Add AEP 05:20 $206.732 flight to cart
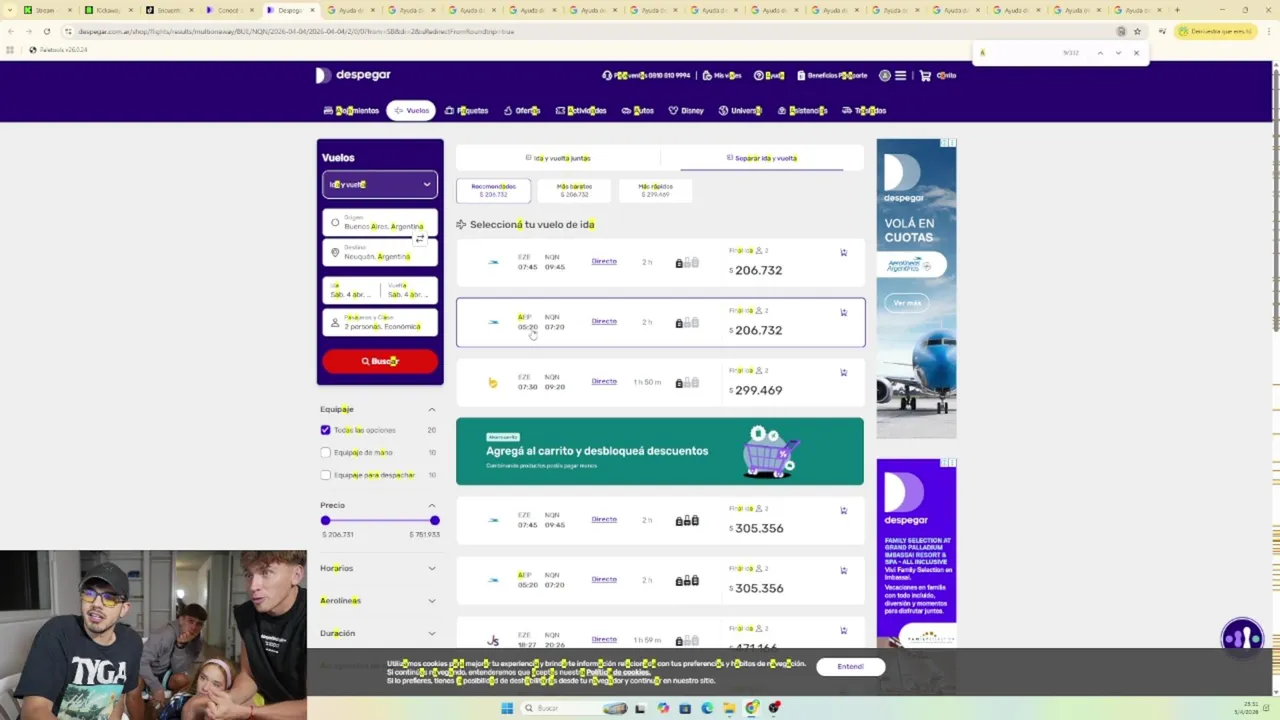Screen dimensions: 1280x720 click(844, 313)
